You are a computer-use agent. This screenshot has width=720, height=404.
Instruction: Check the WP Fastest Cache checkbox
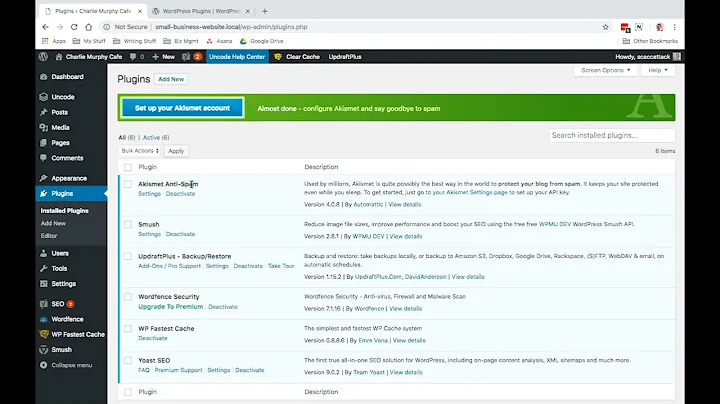point(128,329)
